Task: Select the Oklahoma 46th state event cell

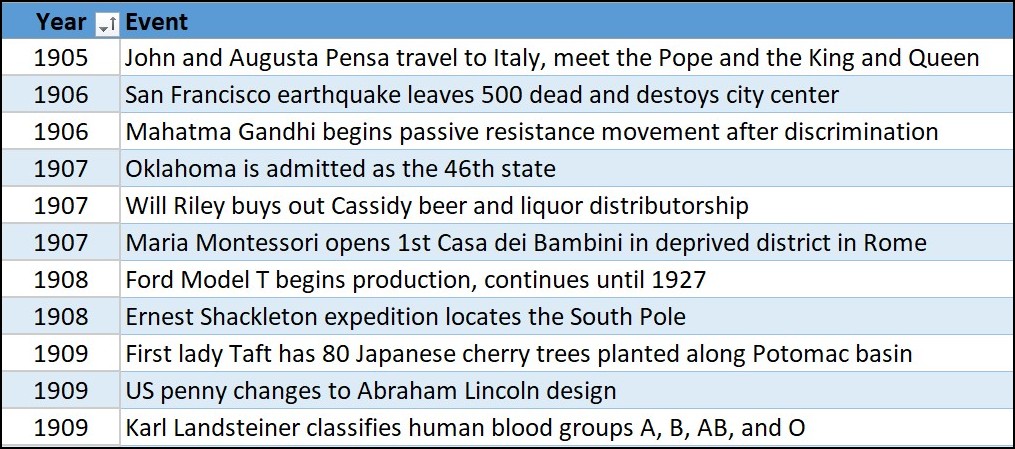Action: click(x=340, y=169)
